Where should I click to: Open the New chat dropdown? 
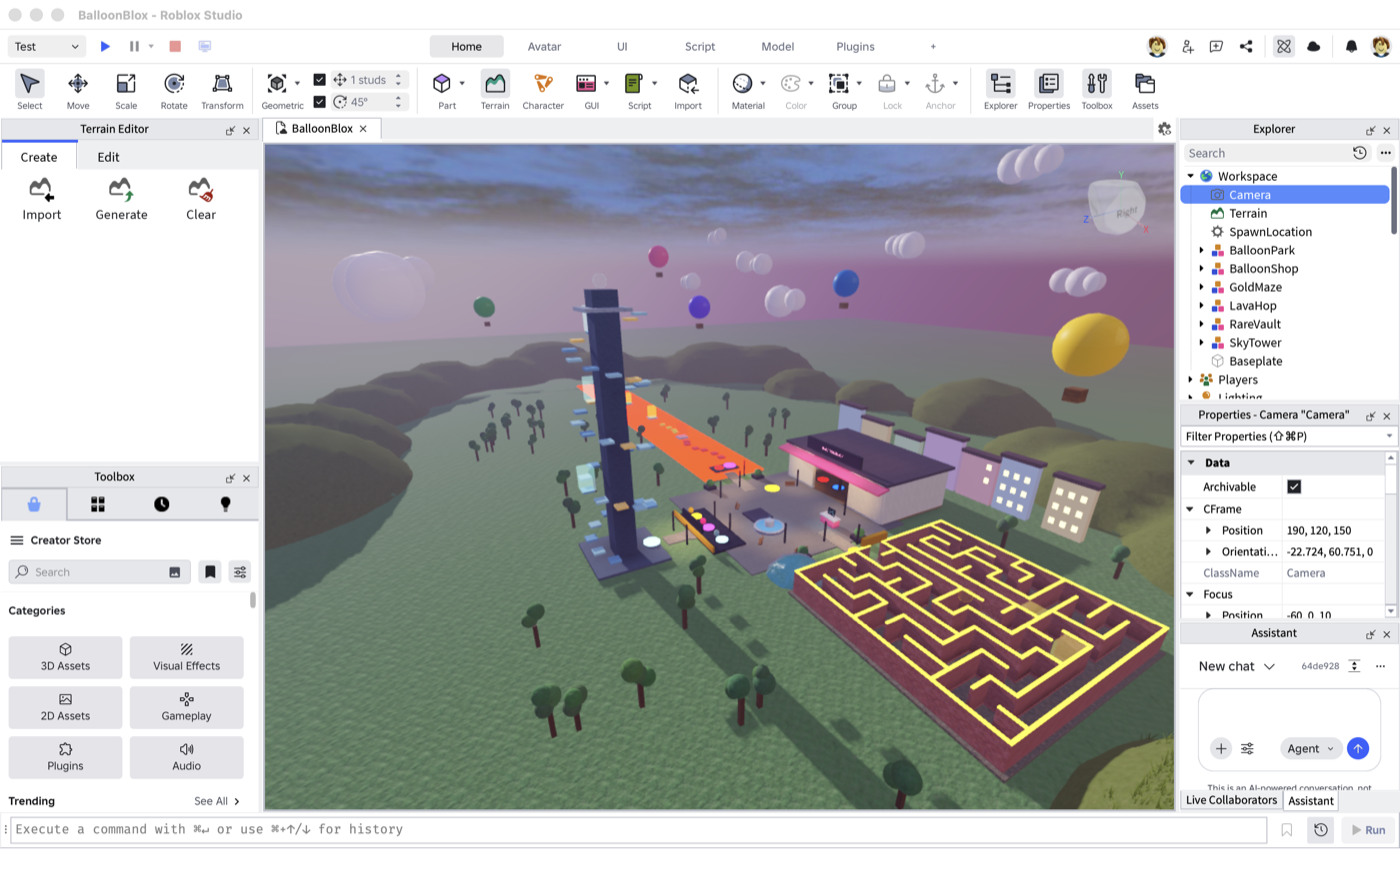tap(1237, 666)
